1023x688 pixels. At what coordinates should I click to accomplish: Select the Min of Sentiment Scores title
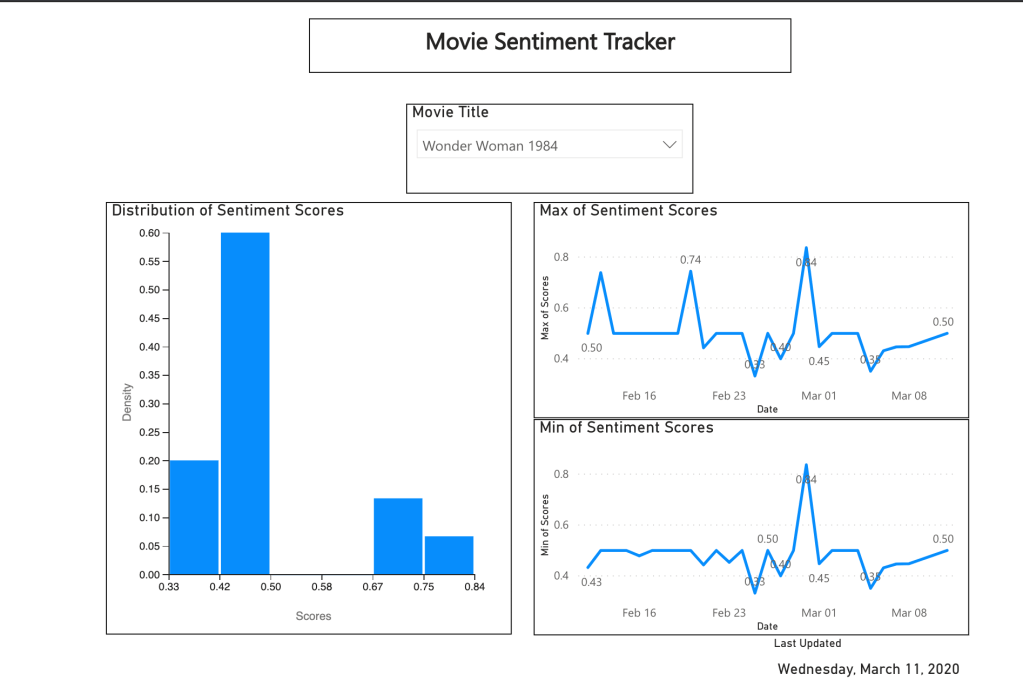click(x=626, y=428)
